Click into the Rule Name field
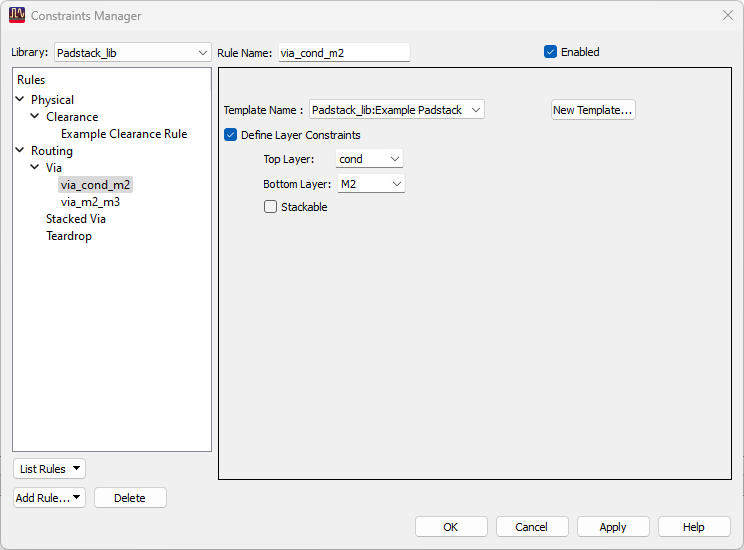Screen dimensions: 744x550 coord(344,53)
